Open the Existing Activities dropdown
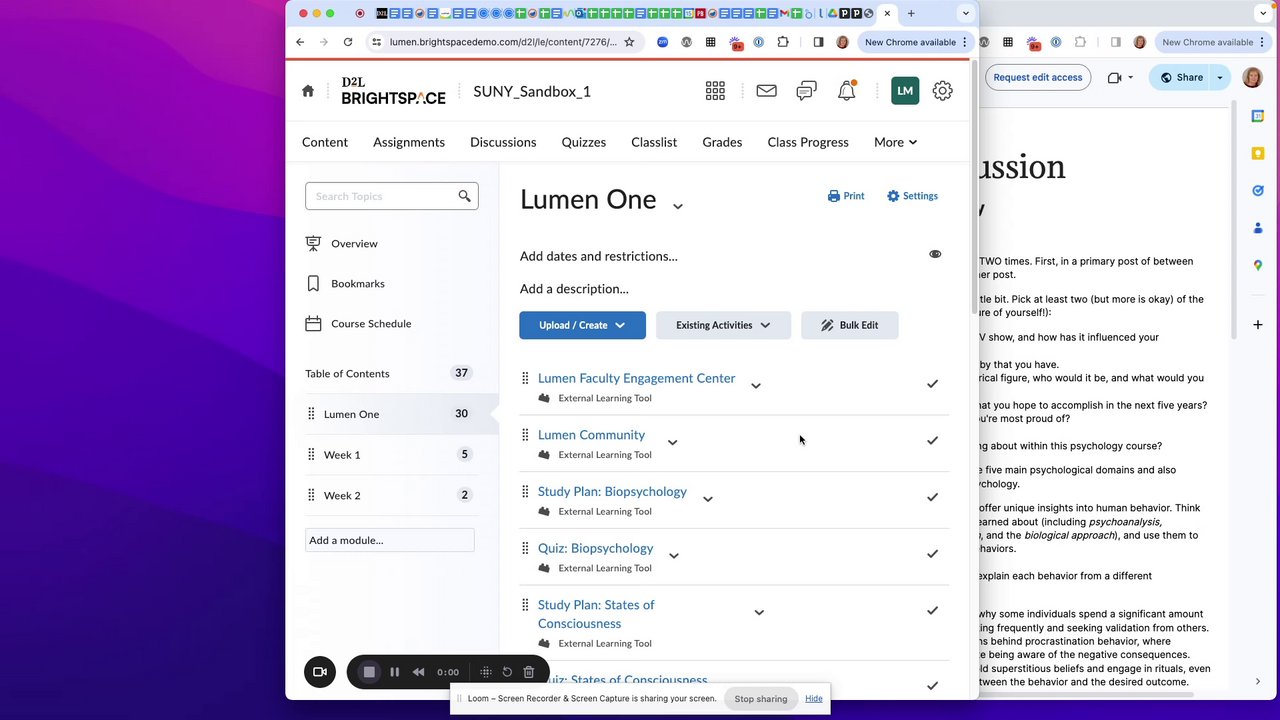Image resolution: width=1280 pixels, height=720 pixels. 723,325
